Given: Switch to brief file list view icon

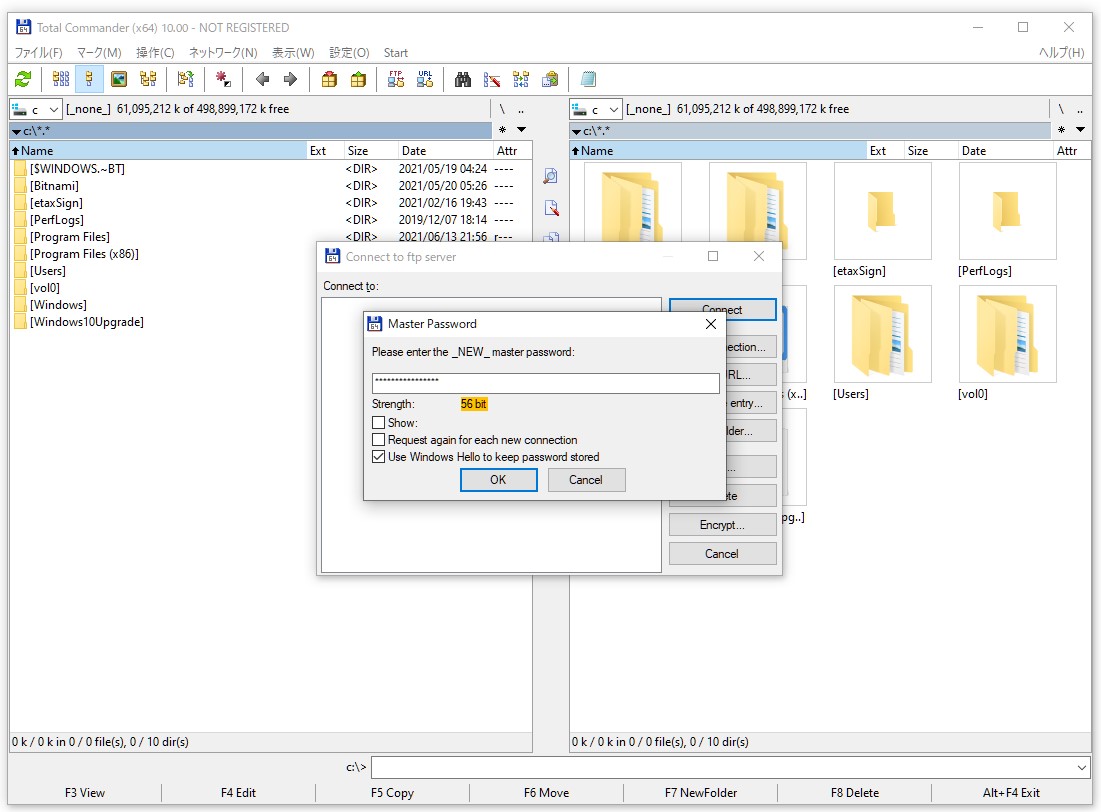Looking at the screenshot, I should [x=61, y=79].
